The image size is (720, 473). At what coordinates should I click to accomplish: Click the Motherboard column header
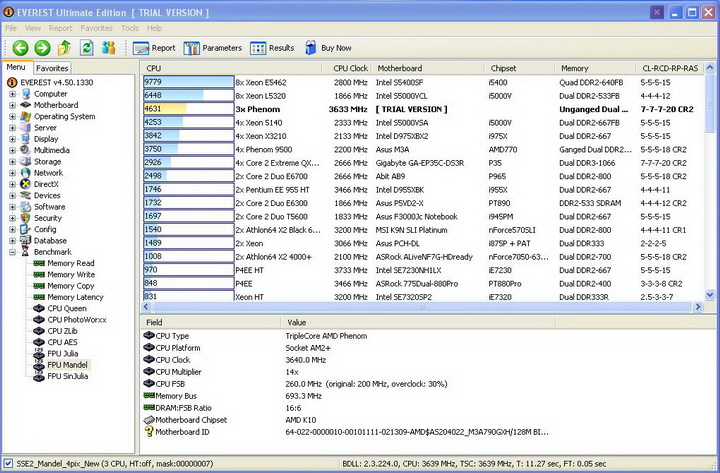[428, 68]
